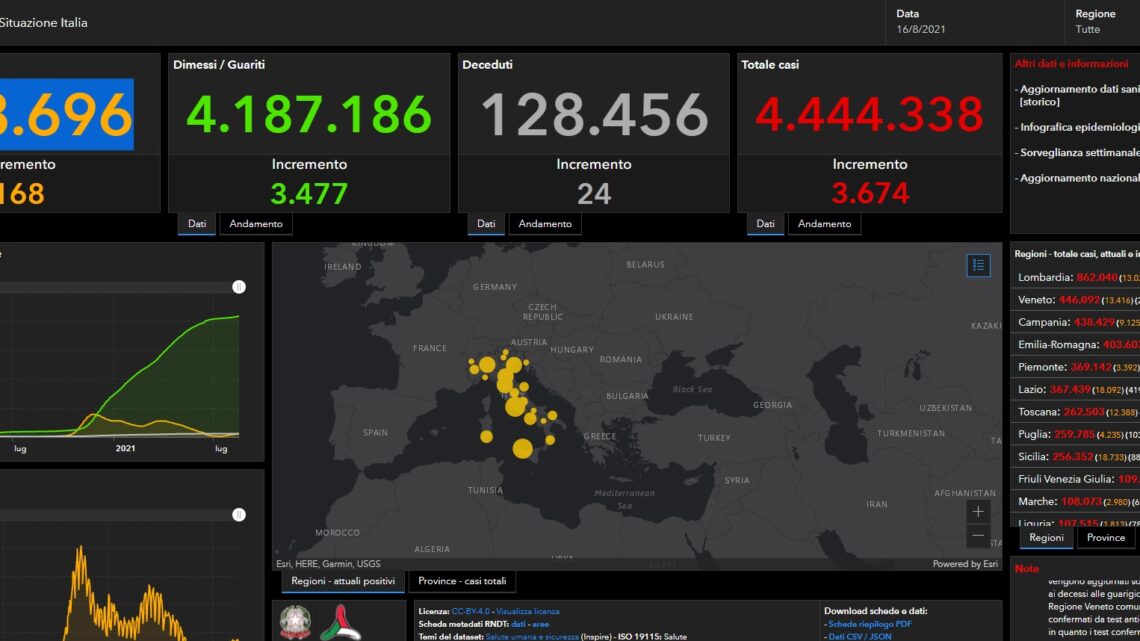The height and width of the screenshot is (641, 1140).
Task: Download Dati CSV / JSON
Action: tap(859, 637)
